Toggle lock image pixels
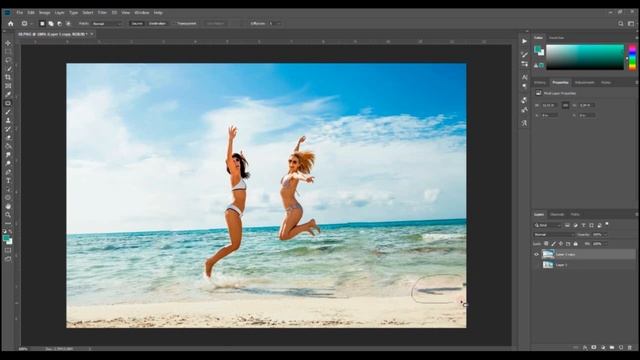The width and height of the screenshot is (640, 360). pos(553,244)
